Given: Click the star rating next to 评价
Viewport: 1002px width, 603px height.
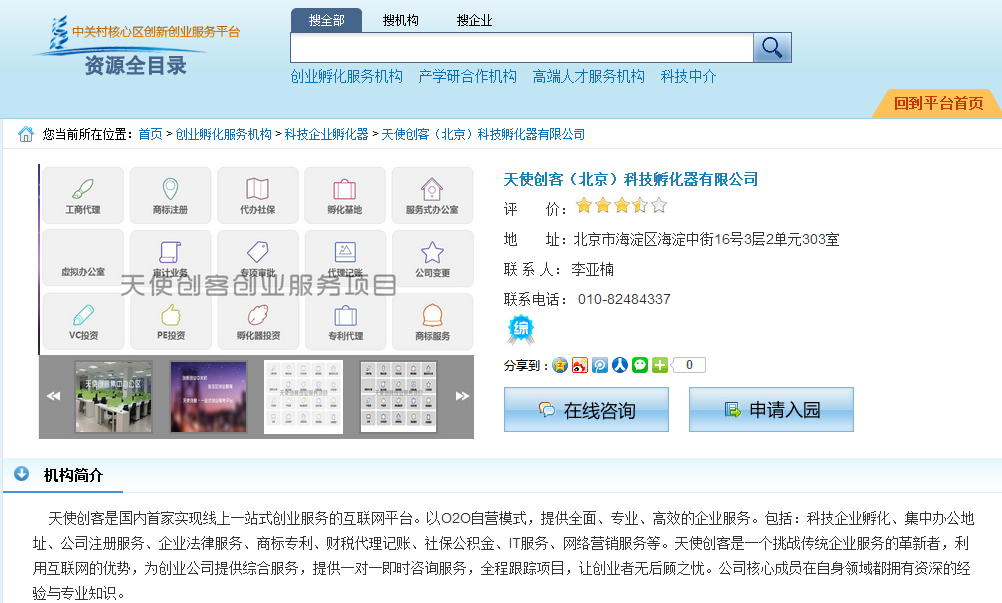Looking at the screenshot, I should pyautogui.click(x=621, y=206).
